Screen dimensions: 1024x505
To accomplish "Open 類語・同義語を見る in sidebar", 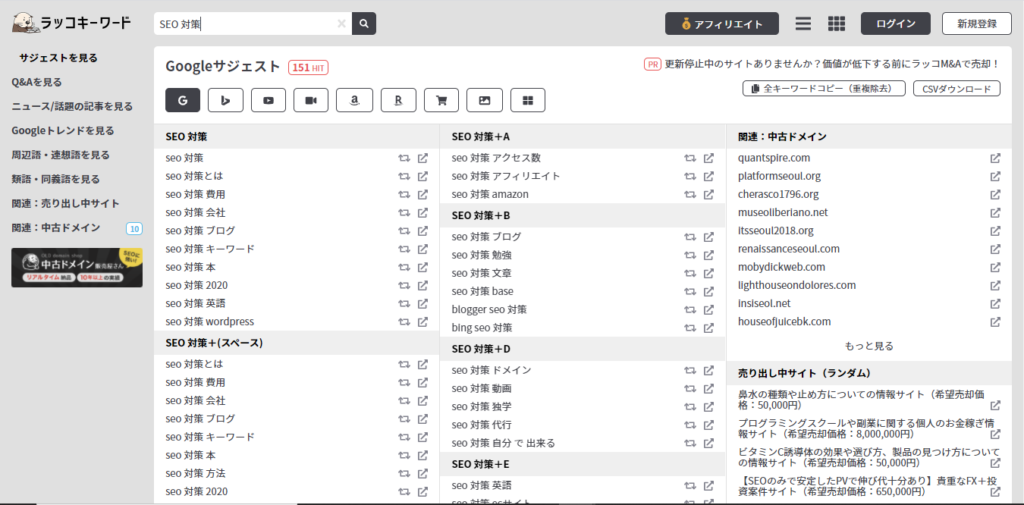I will tap(56, 180).
